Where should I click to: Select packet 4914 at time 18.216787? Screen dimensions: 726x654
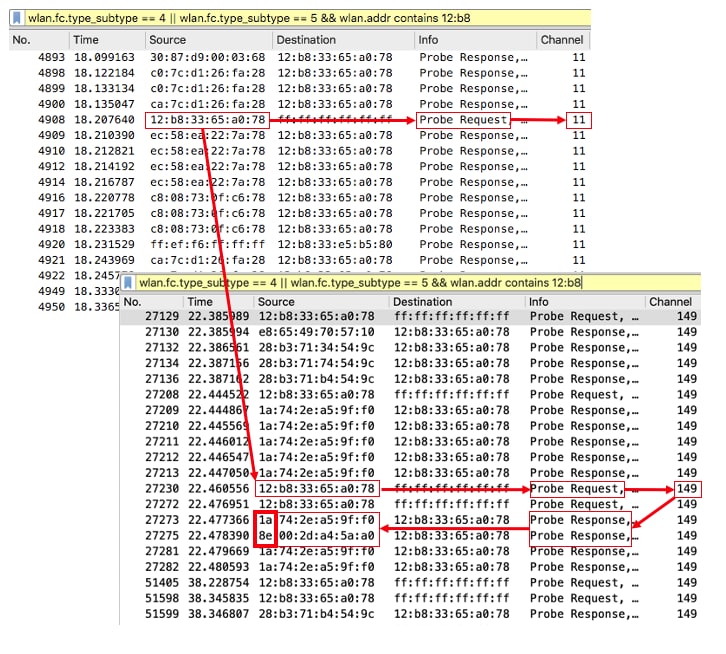point(300,182)
